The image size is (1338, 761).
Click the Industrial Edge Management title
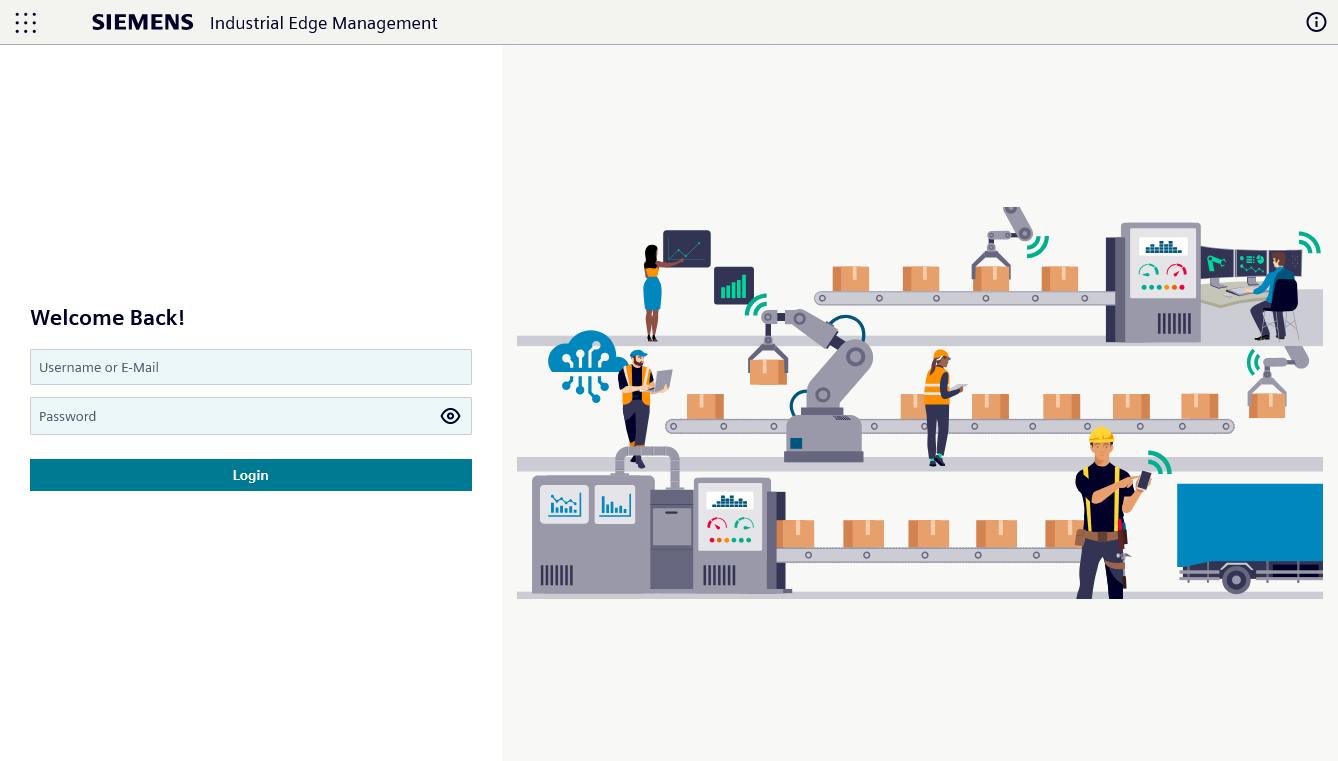tap(323, 23)
